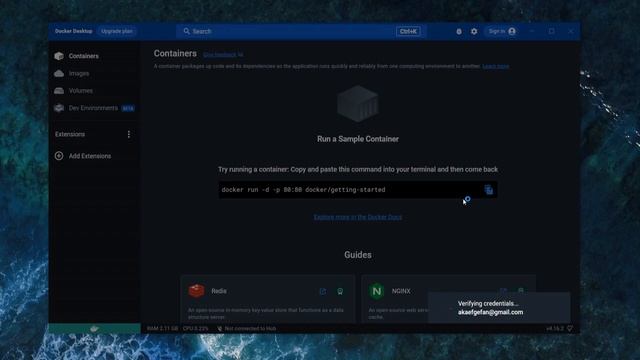Copy the docker run command
The width and height of the screenshot is (640, 360).
click(x=489, y=190)
